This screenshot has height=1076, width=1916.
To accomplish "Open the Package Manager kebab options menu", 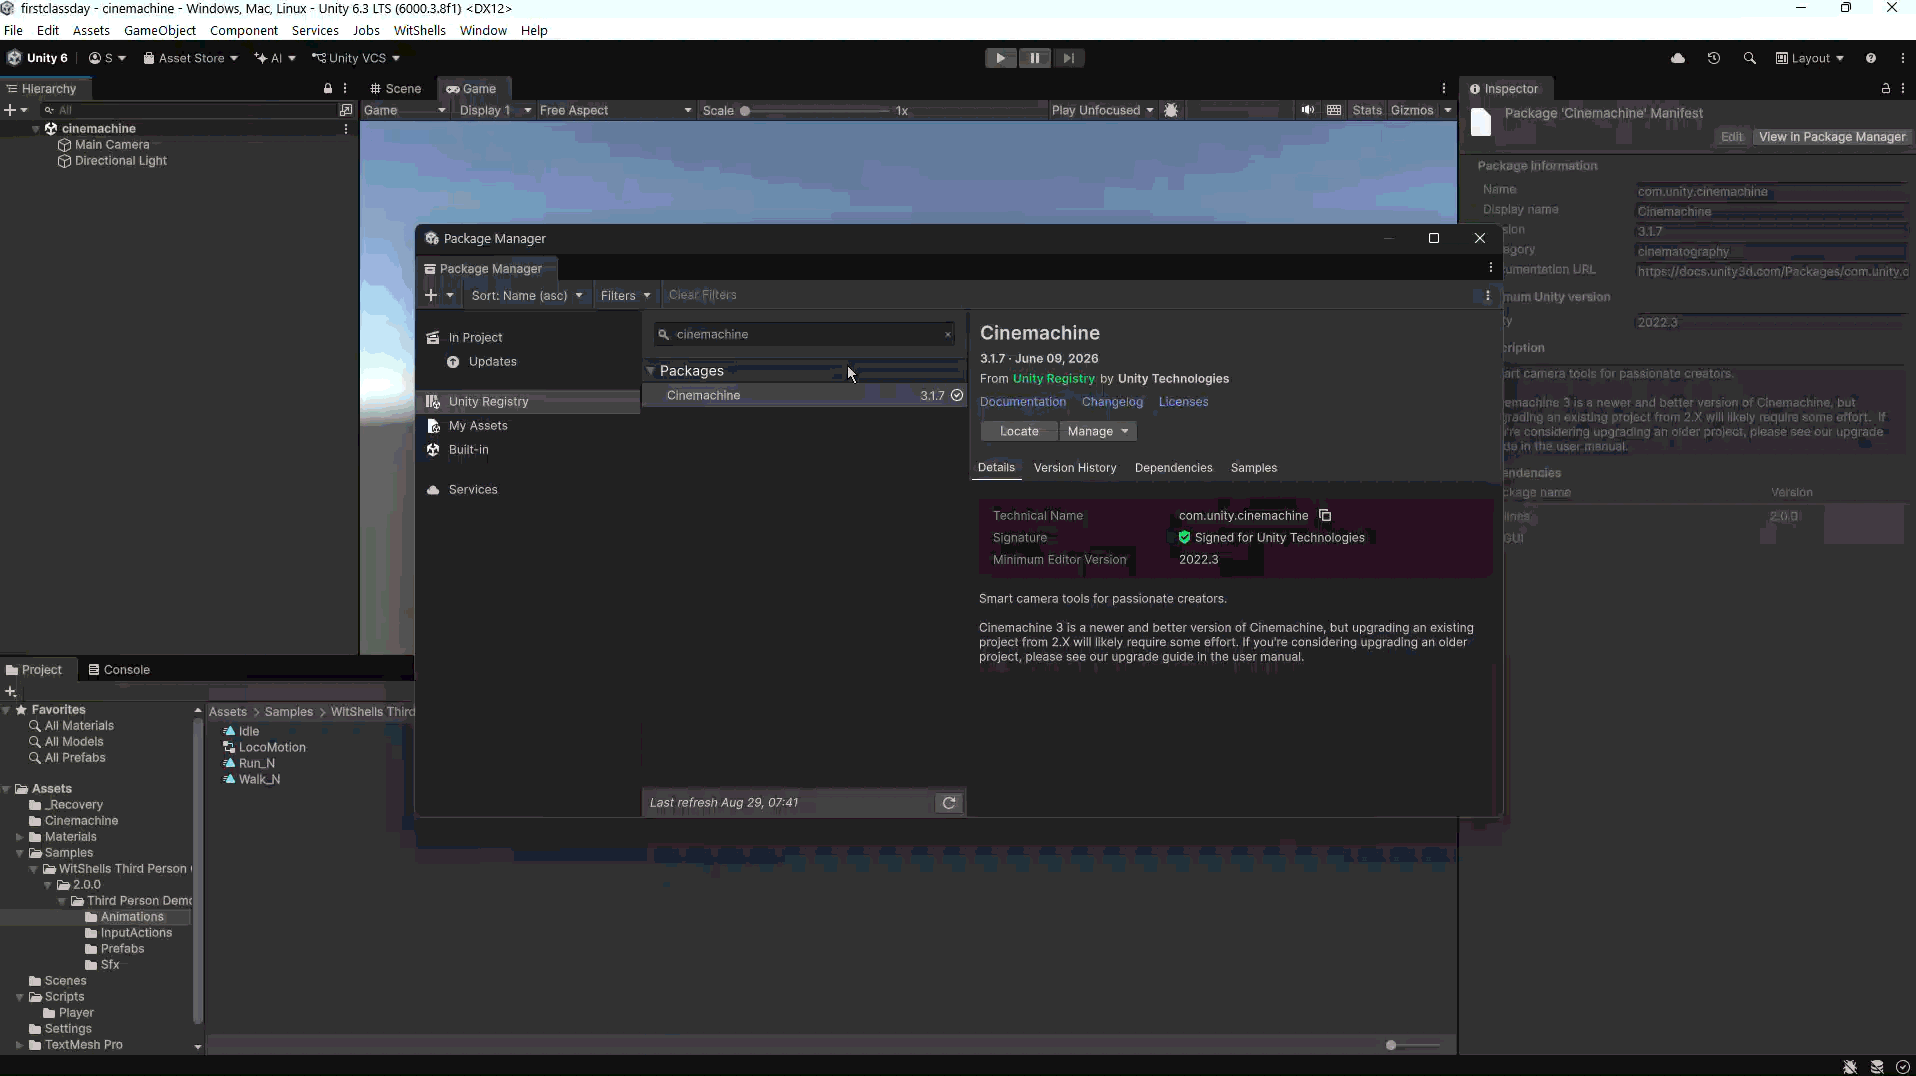I will coord(1488,295).
